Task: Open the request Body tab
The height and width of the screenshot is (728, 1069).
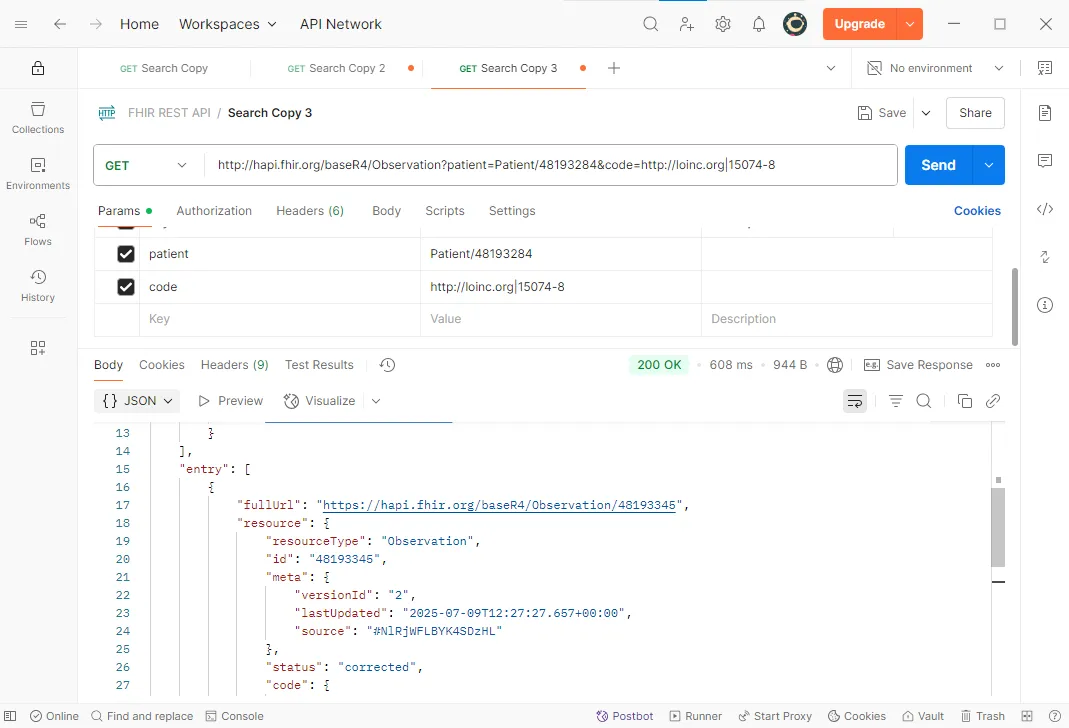Action: (x=387, y=211)
